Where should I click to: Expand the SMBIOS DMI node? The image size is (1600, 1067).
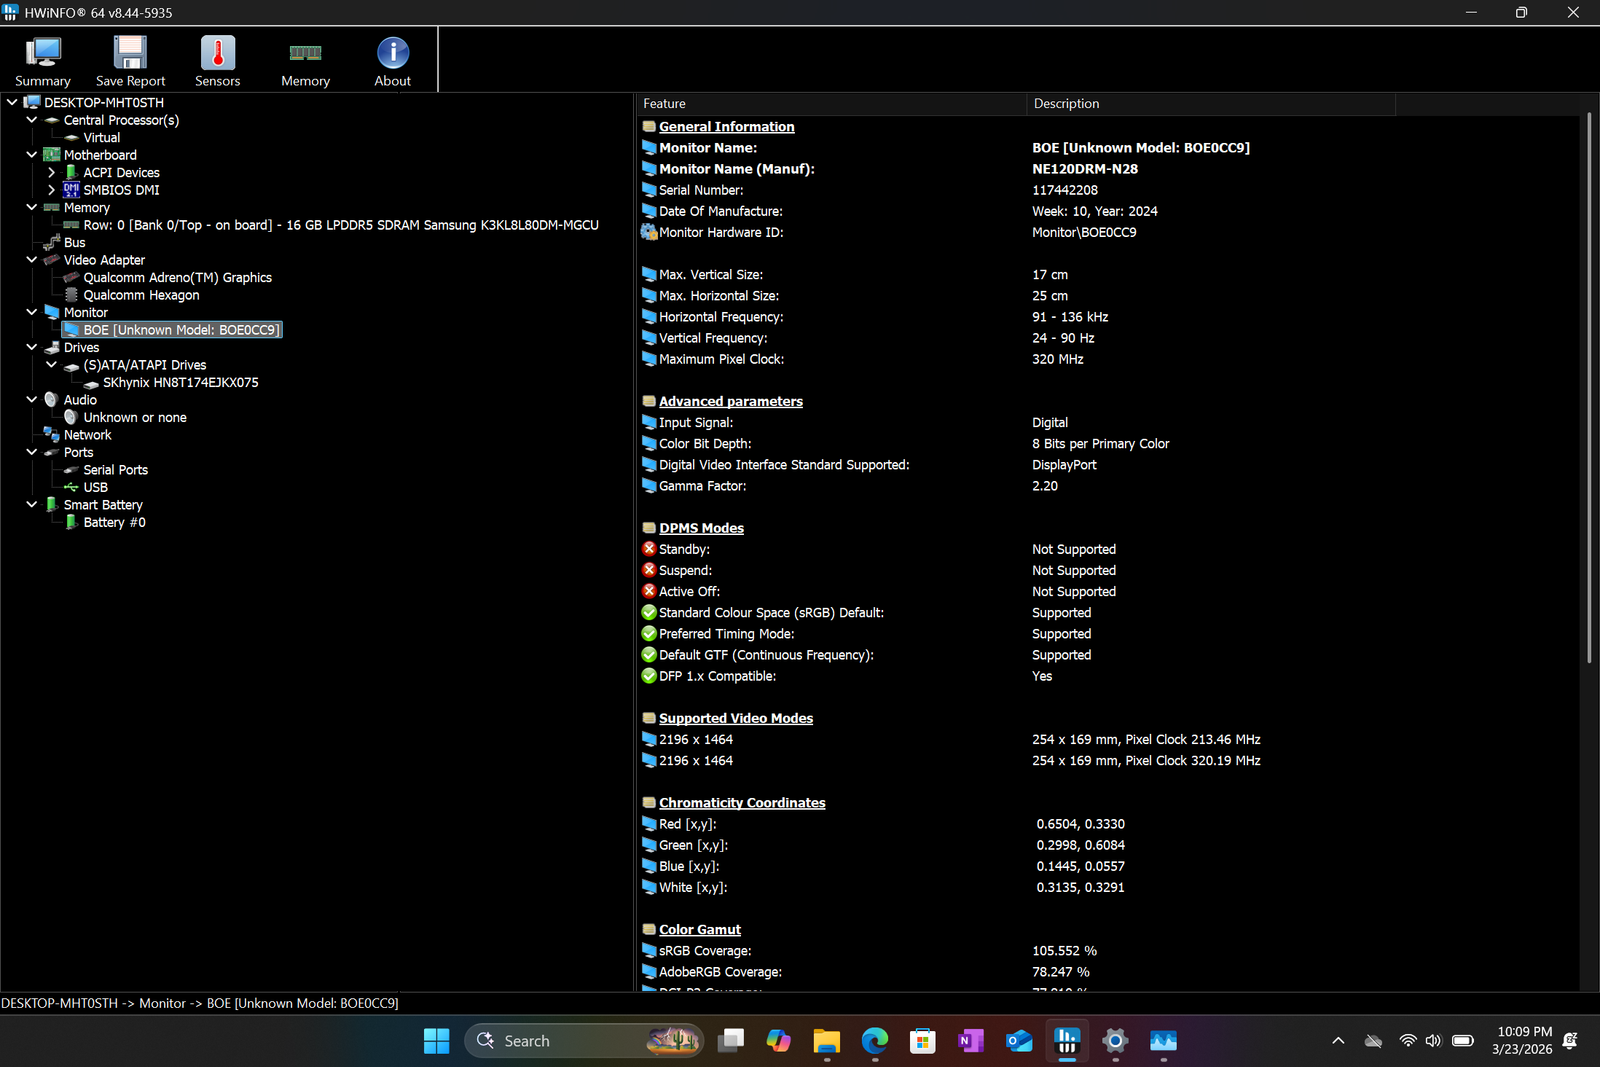pos(51,190)
